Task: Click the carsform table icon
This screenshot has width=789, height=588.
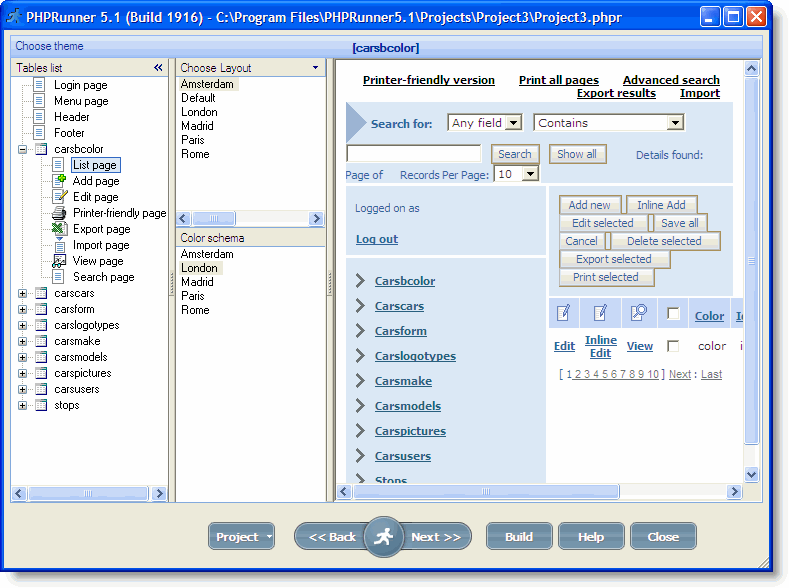Action: 41,309
